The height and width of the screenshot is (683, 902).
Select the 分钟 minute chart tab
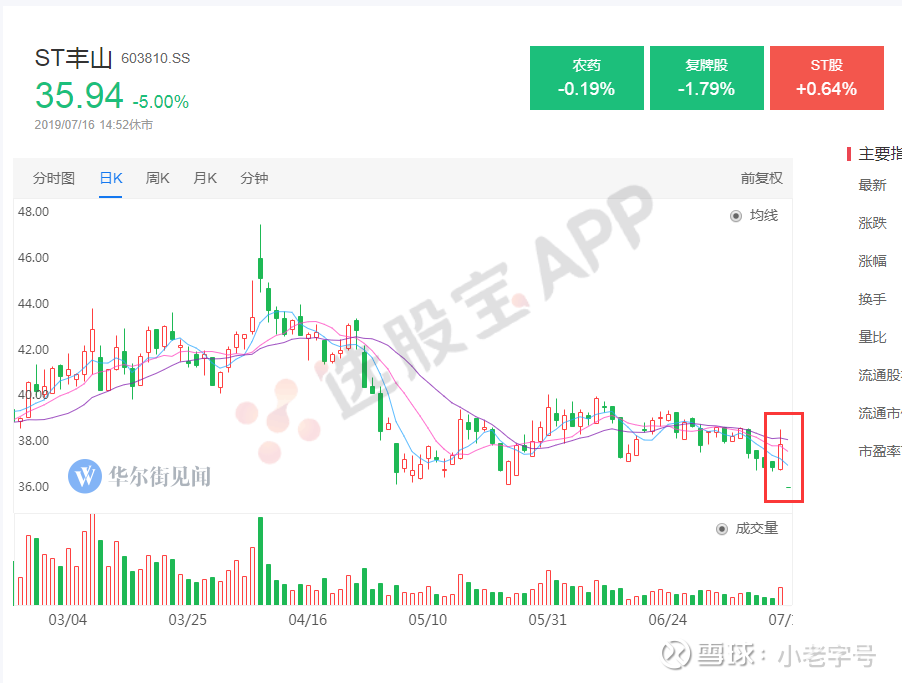point(254,178)
